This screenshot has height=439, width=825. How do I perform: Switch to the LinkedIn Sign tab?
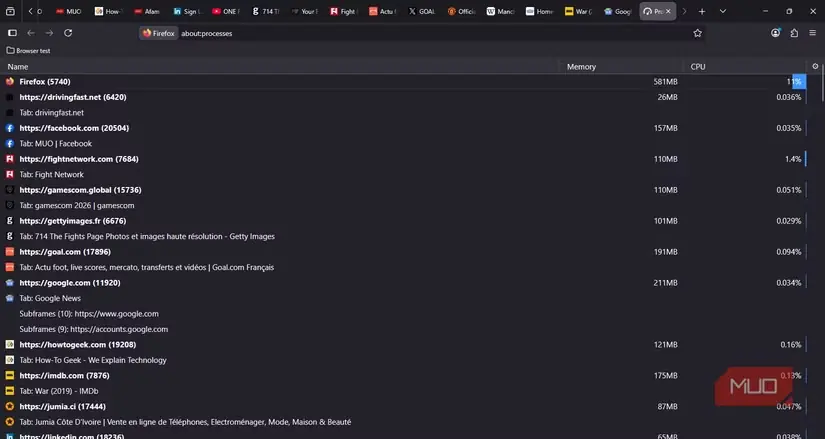tap(186, 11)
